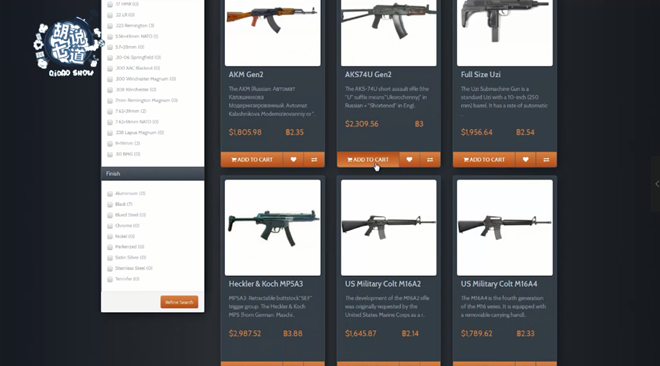Open the Heckler & Koch MP5A3 title link

(266, 284)
